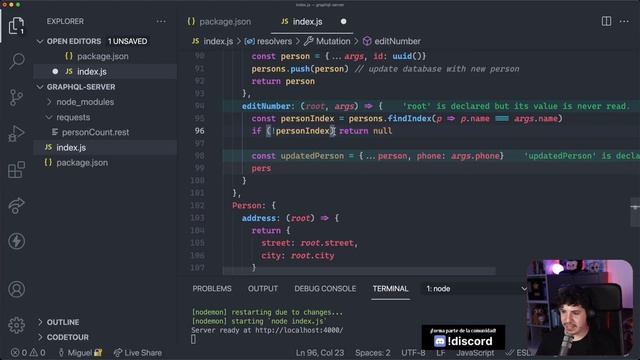Click the editor minimap scrollbar
This screenshot has width=640, height=360.
pyautogui.click(x=635, y=211)
